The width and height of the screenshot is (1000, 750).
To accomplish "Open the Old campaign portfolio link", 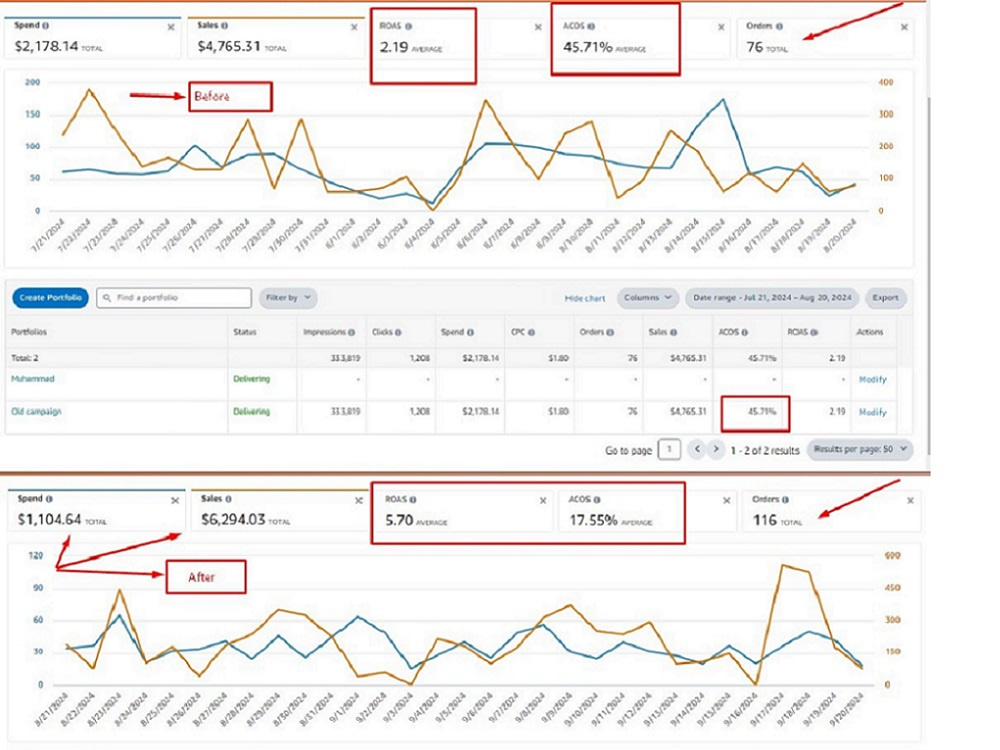I will click(x=36, y=411).
